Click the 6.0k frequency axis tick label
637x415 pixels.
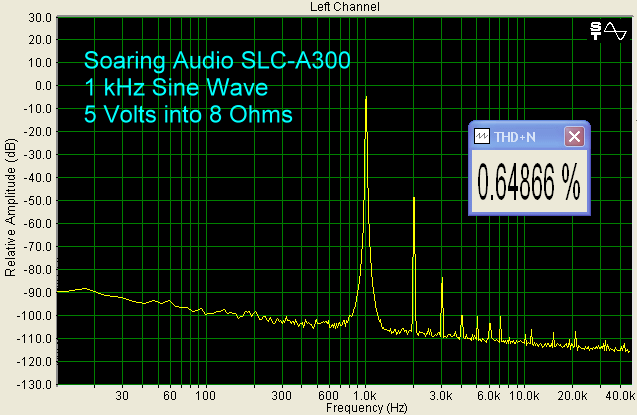[x=488, y=396]
